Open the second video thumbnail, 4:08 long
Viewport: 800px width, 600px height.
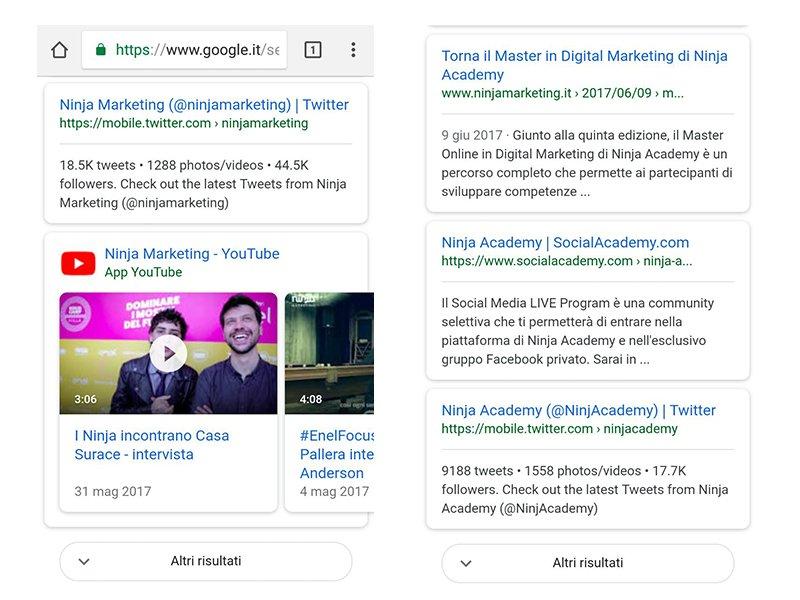click(x=329, y=353)
